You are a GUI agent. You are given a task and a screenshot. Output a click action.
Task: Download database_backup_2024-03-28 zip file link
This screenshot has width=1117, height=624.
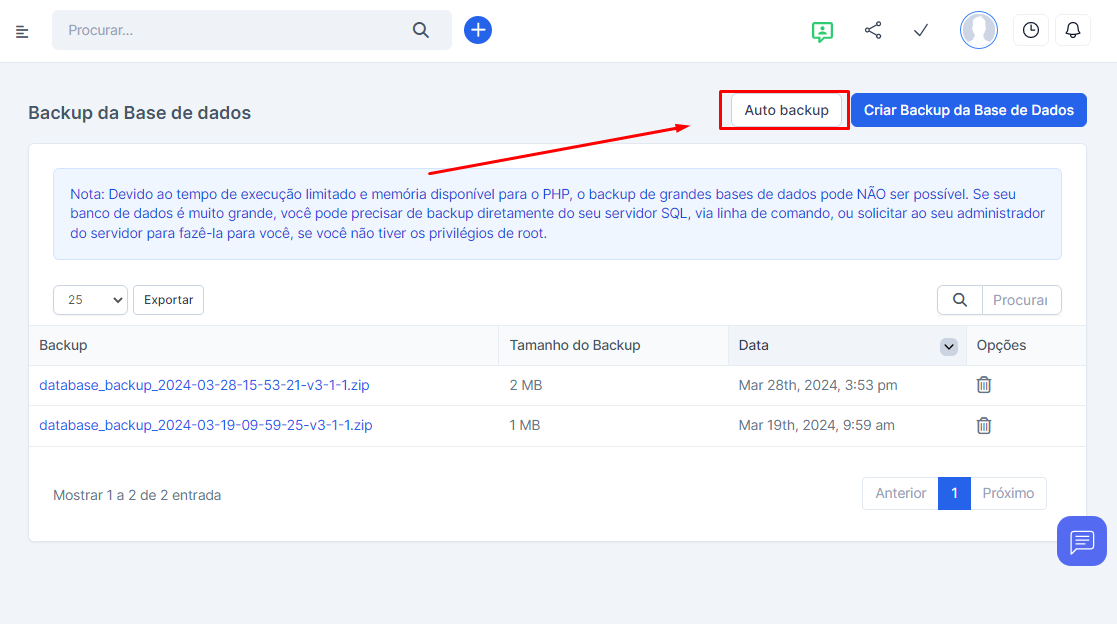click(x=205, y=385)
